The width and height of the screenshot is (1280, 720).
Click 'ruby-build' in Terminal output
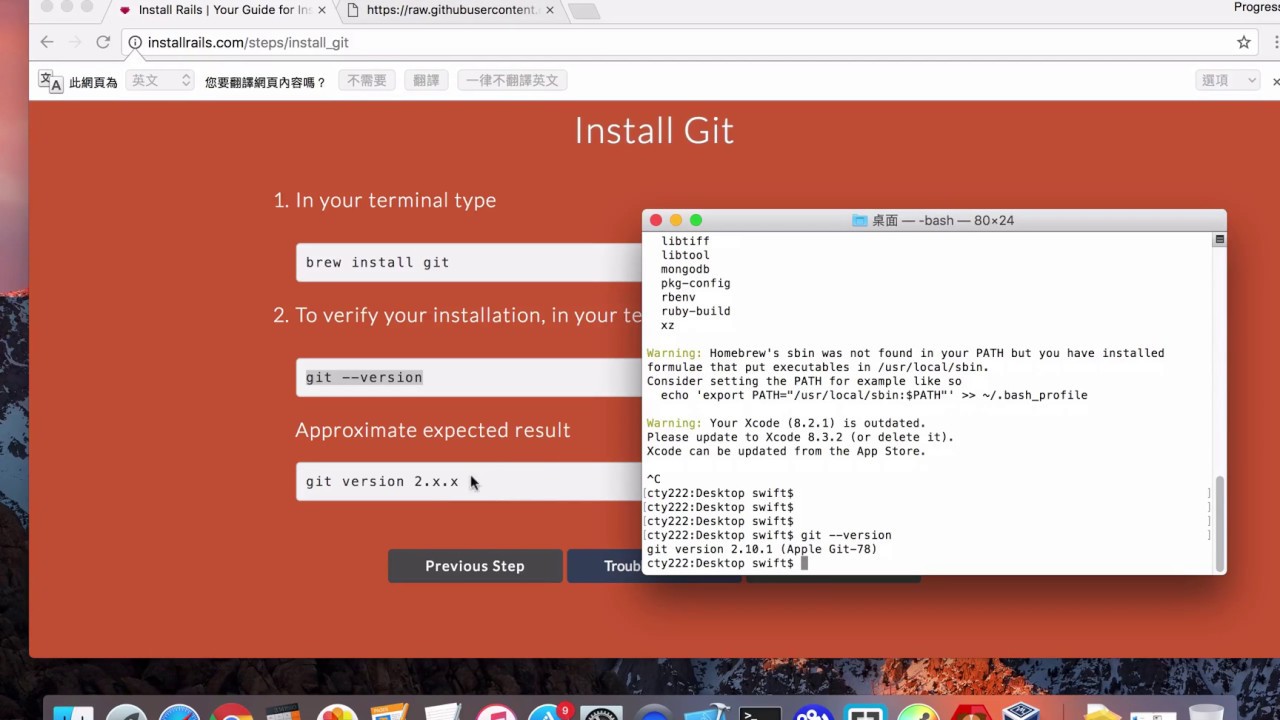696,311
